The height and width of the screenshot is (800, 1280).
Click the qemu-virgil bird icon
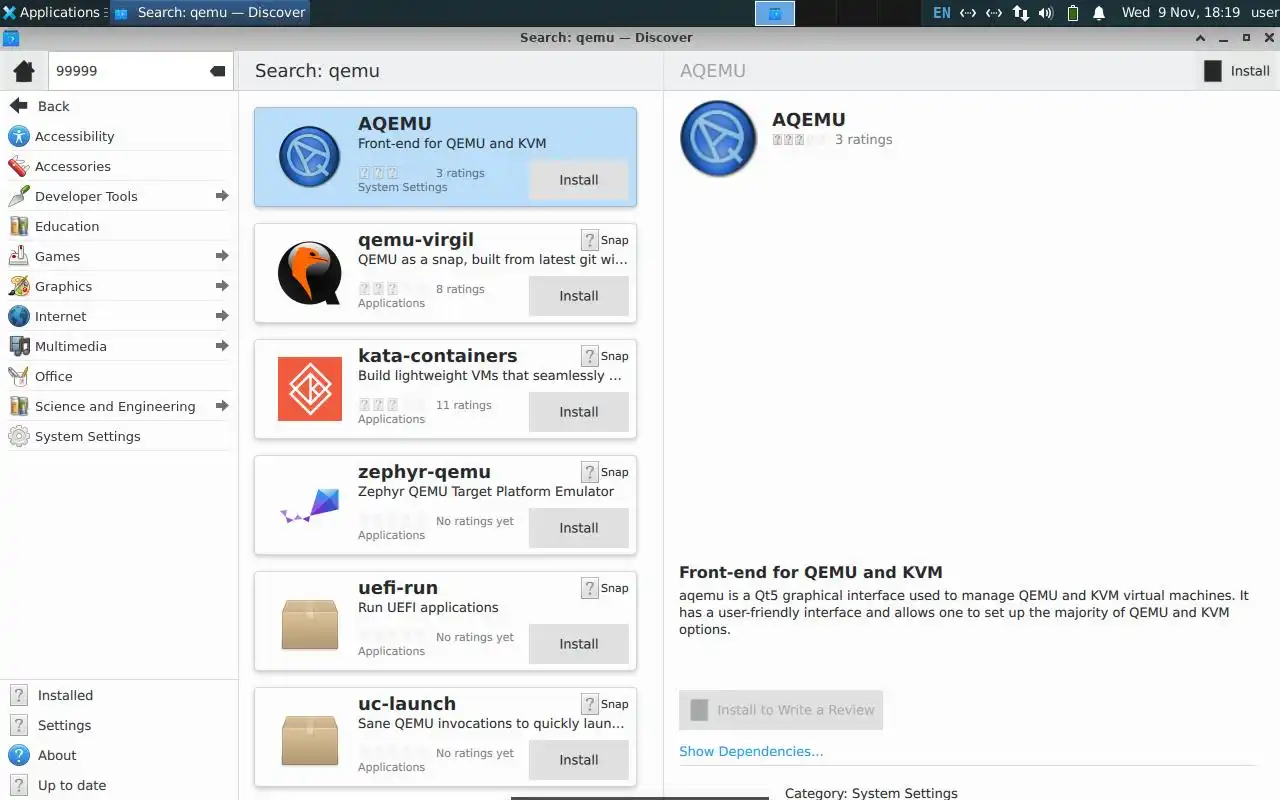309,273
